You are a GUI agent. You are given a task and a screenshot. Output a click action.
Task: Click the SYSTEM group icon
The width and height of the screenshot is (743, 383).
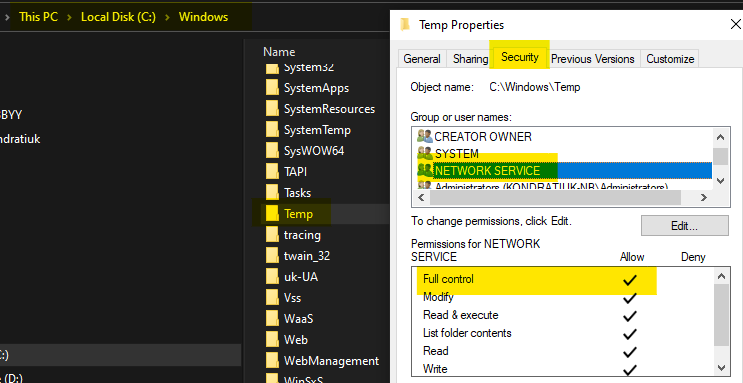tap(425, 154)
